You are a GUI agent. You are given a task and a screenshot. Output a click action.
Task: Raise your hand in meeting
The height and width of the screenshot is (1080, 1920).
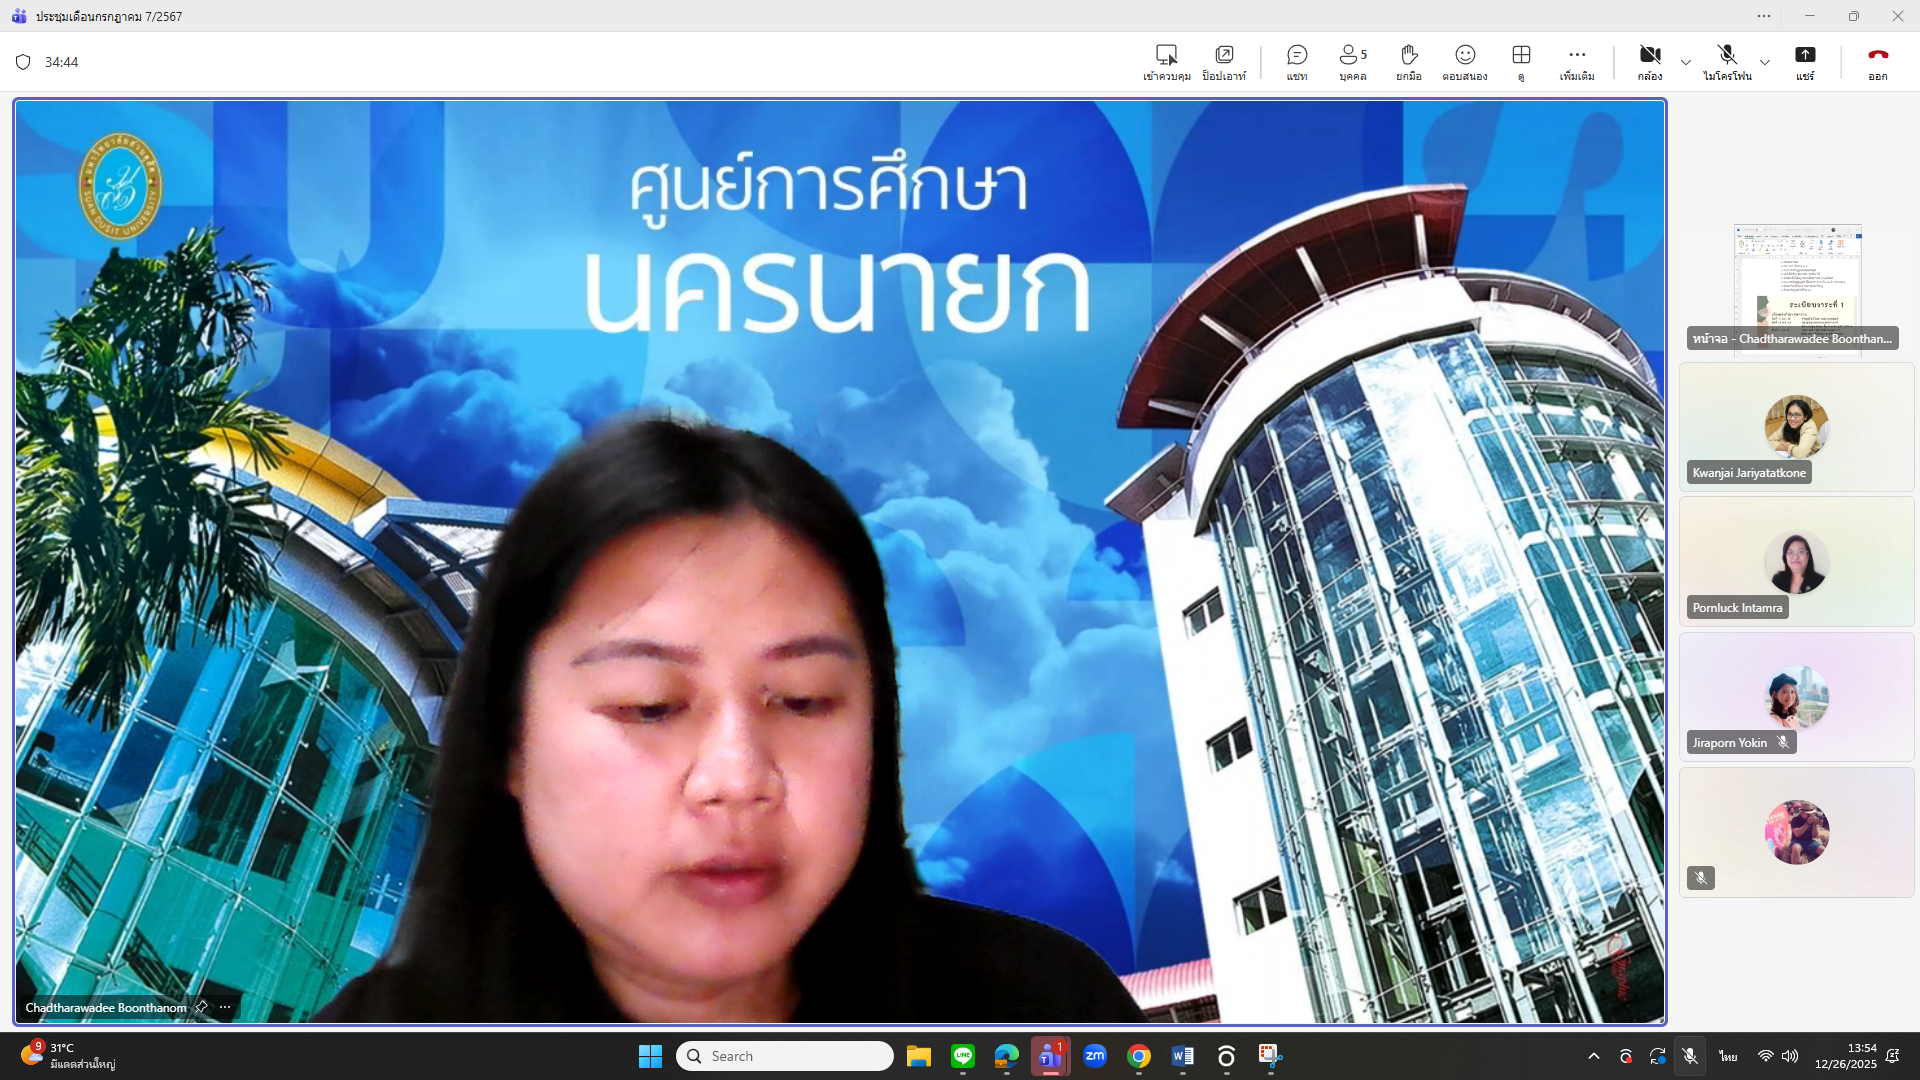(1409, 62)
